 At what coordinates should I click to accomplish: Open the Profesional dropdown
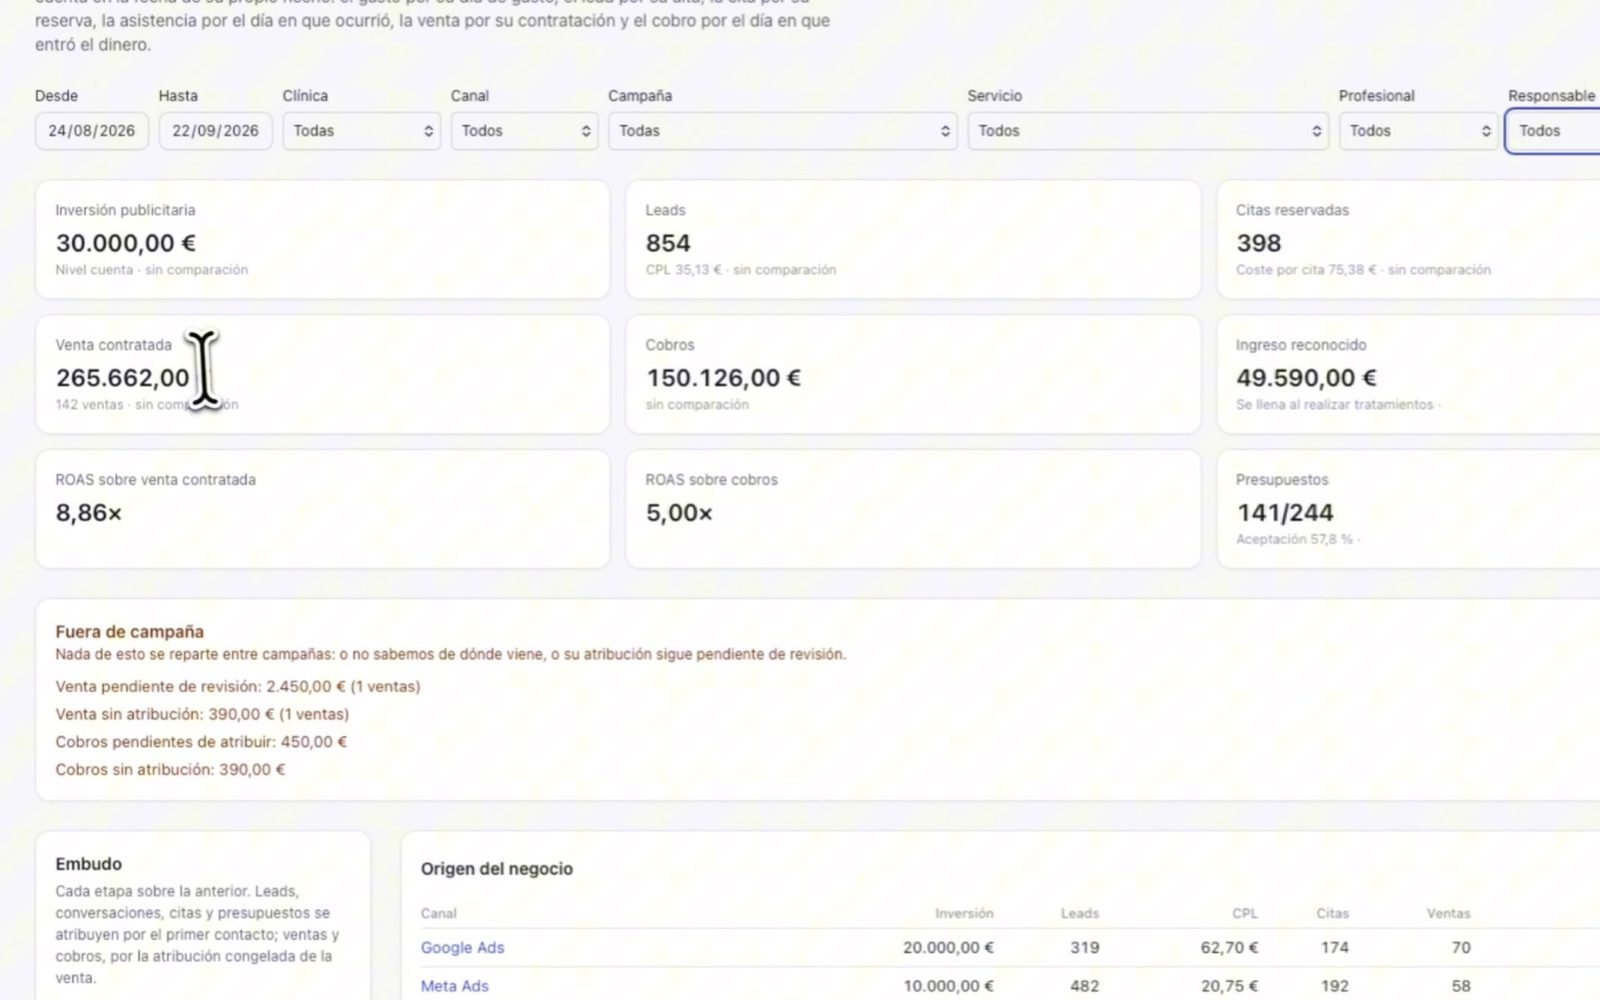pyautogui.click(x=1418, y=131)
